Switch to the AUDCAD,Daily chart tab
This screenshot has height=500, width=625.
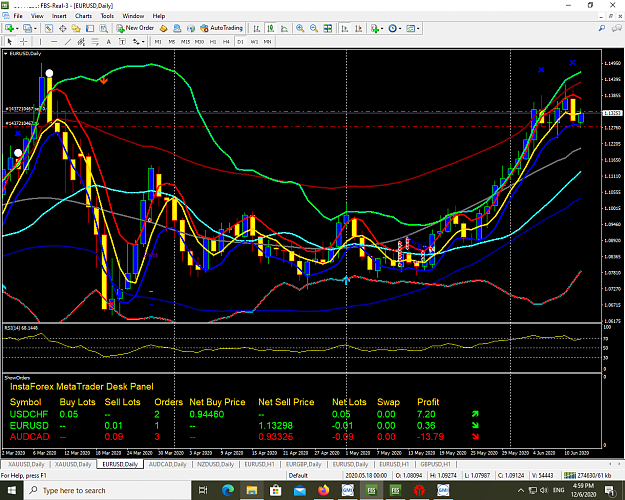[x=167, y=464]
